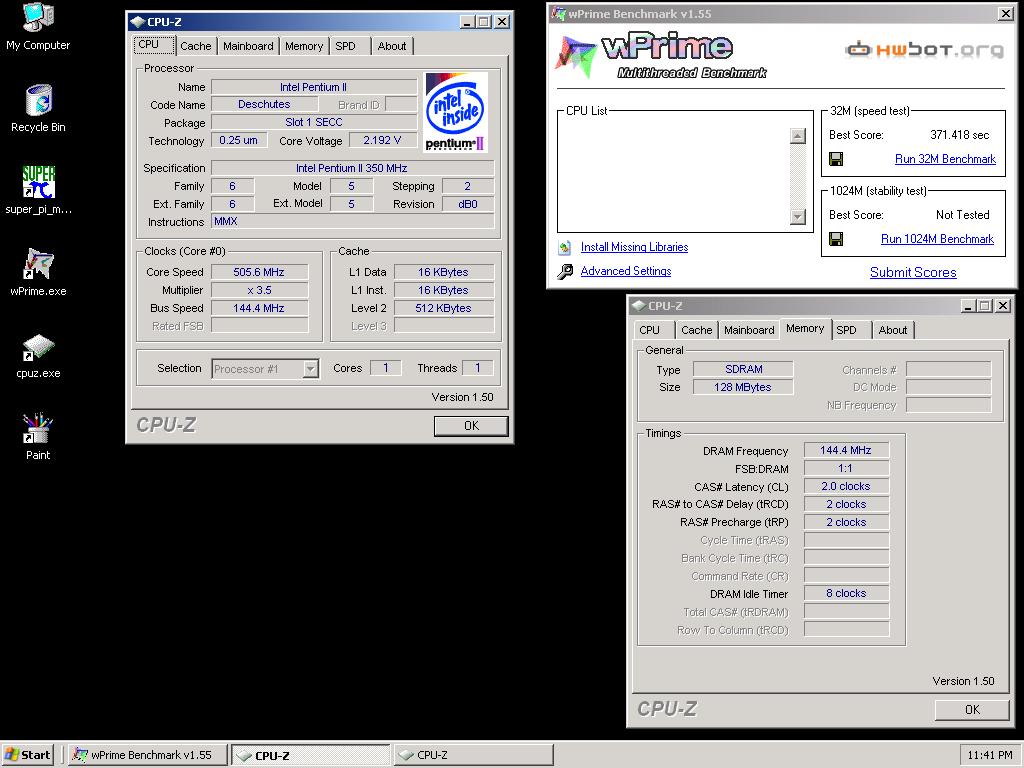Click the DRAM Frequency value 144.4 MHz
This screenshot has width=1024, height=768.
pyautogui.click(x=846, y=451)
